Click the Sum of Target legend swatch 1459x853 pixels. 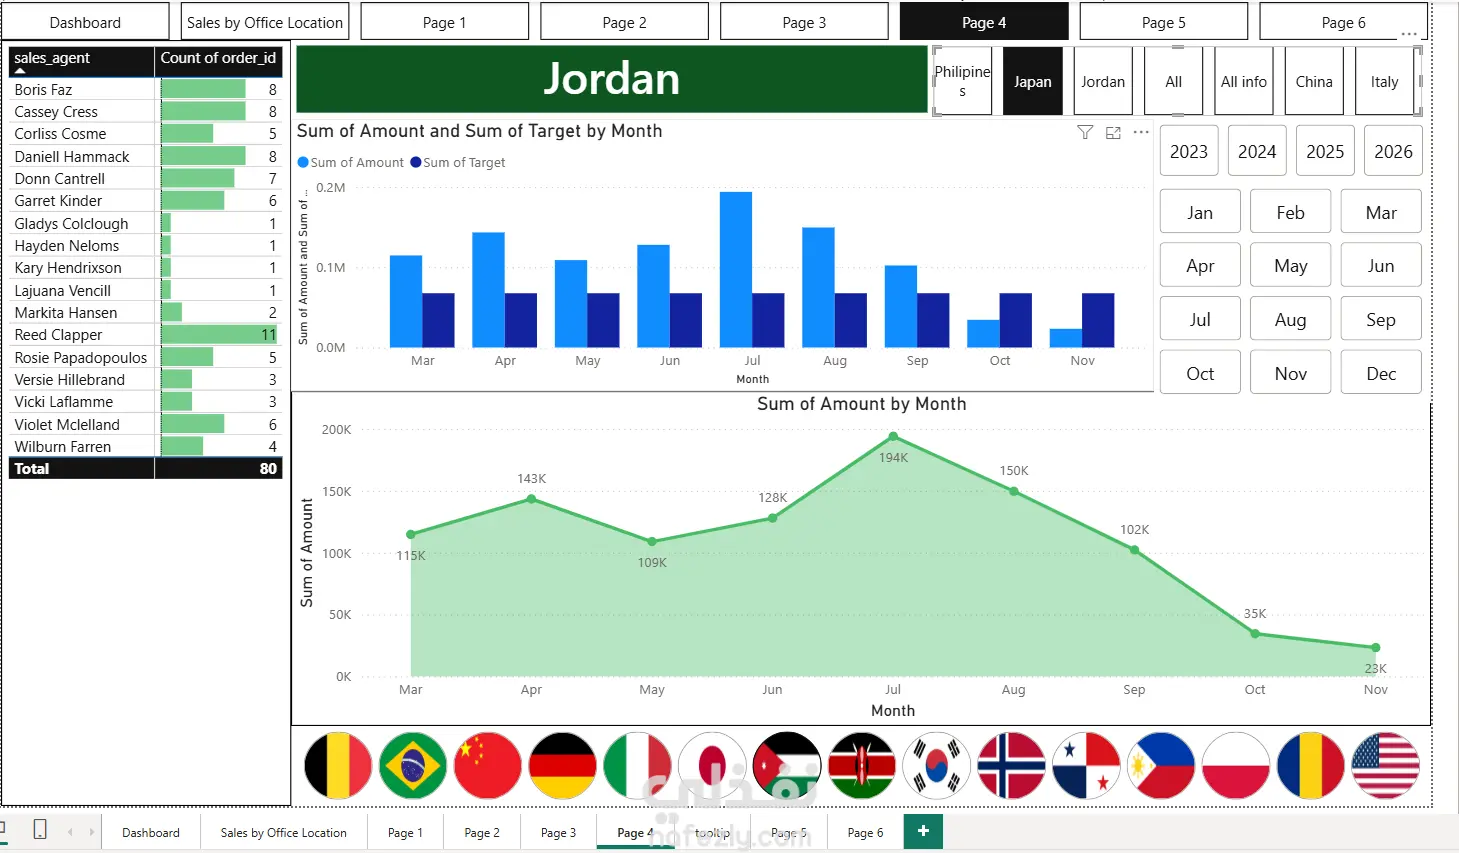415,162
